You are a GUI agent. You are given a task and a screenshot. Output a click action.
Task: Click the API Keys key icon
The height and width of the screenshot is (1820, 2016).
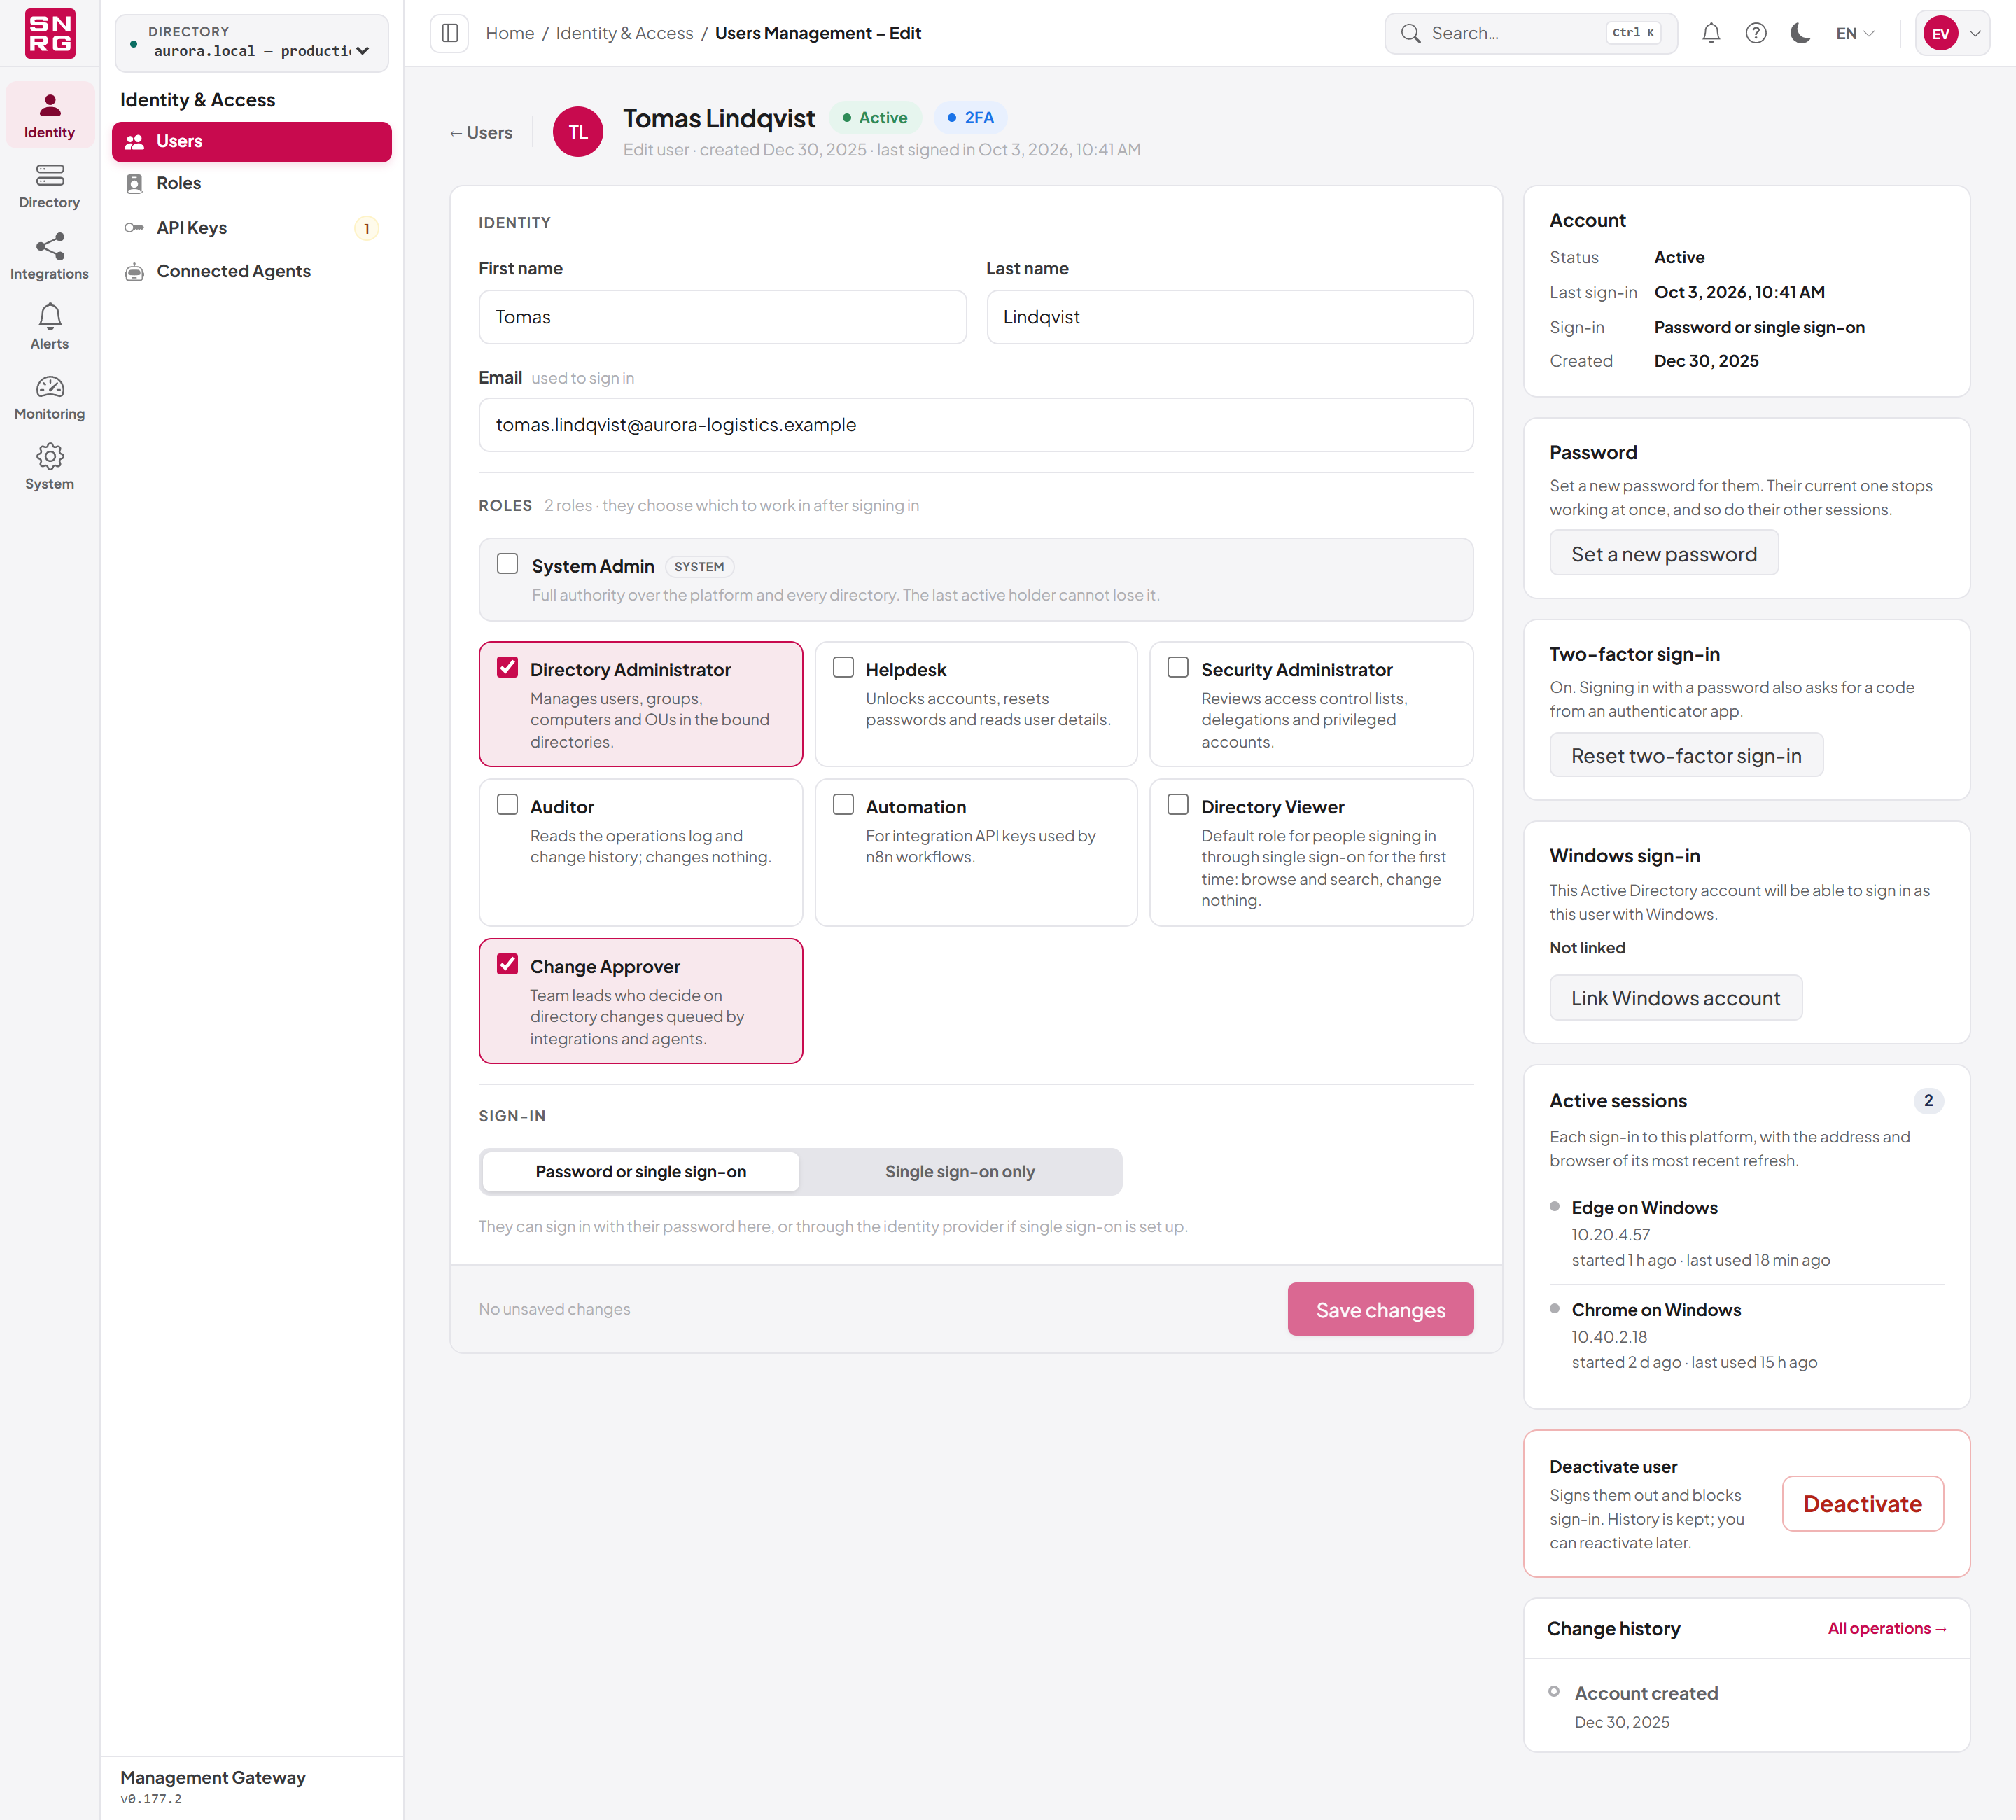click(x=134, y=228)
